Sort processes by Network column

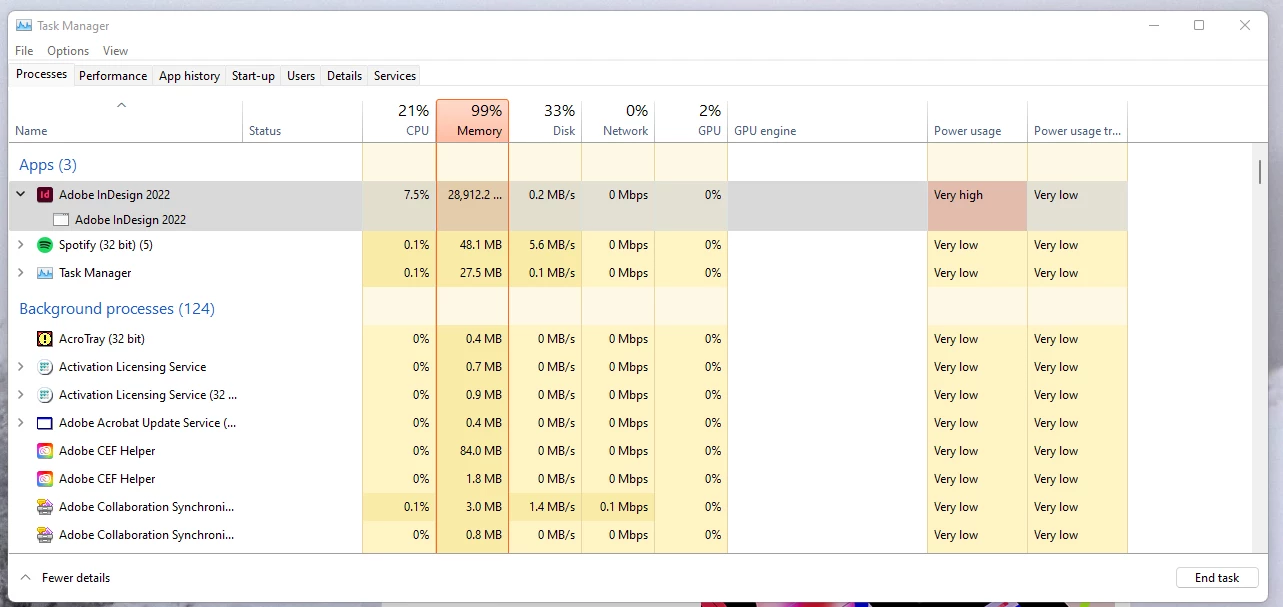coord(618,121)
